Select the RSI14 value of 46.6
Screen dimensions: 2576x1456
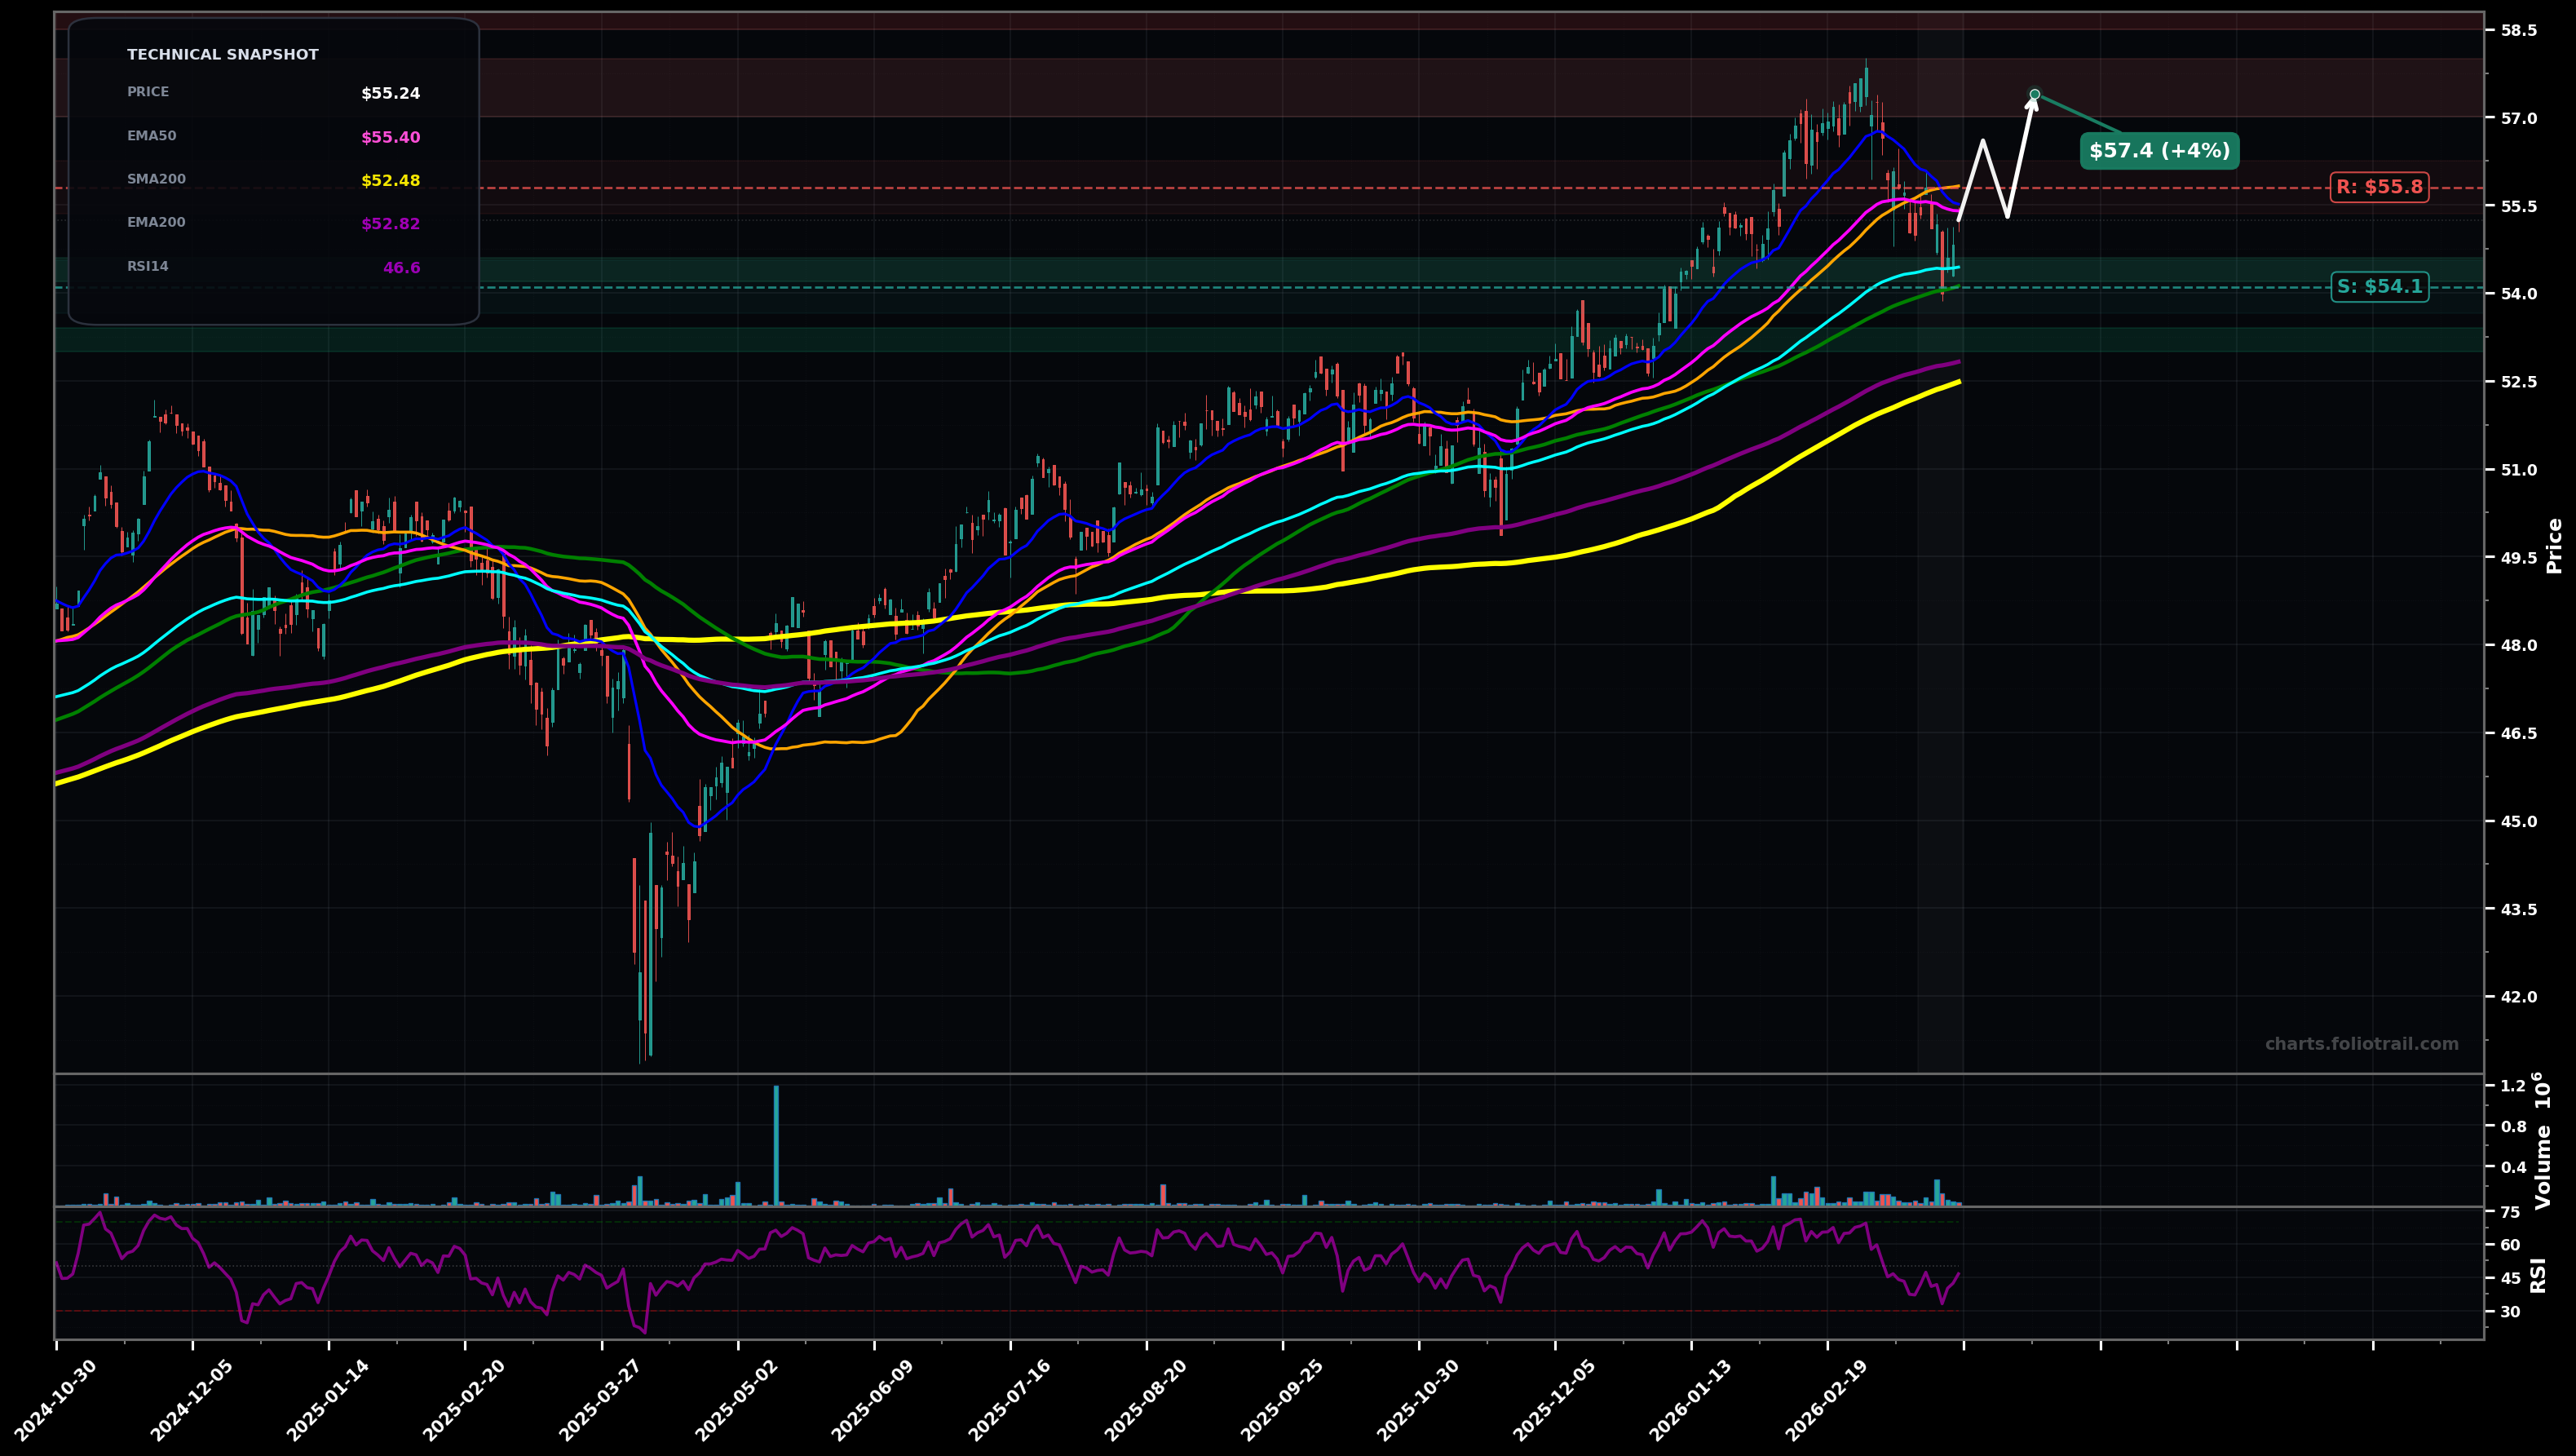(x=402, y=266)
